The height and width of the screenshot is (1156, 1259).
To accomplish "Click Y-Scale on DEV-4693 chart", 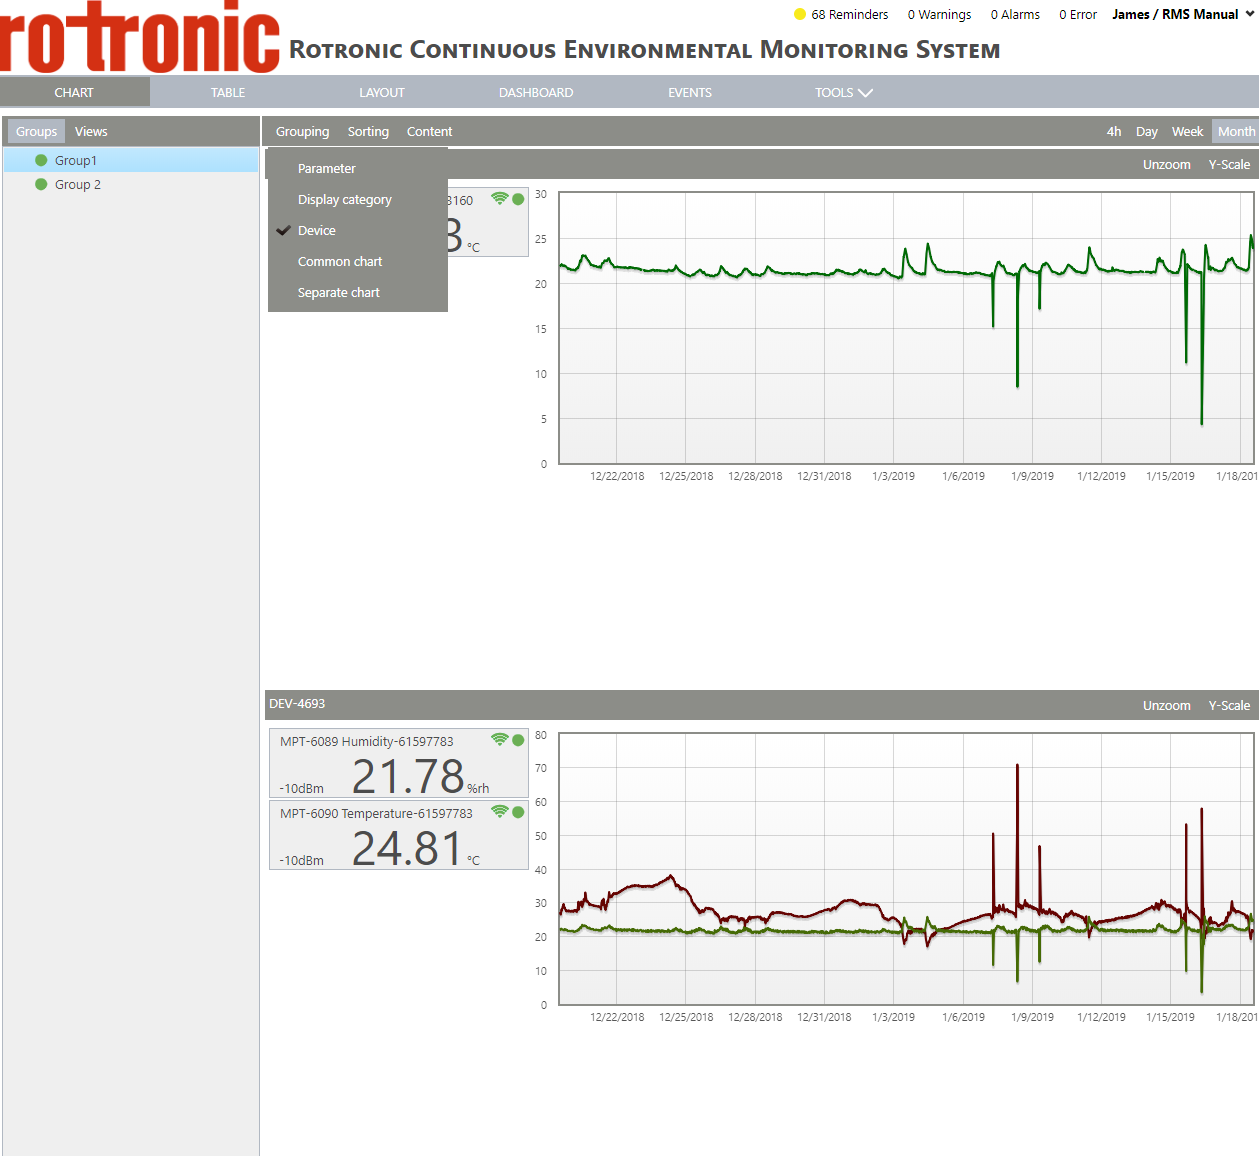I will click(x=1229, y=705).
